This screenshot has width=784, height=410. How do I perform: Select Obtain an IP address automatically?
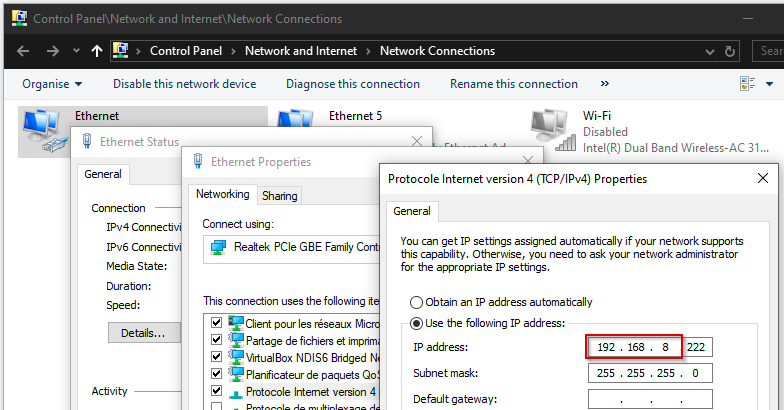pos(416,302)
